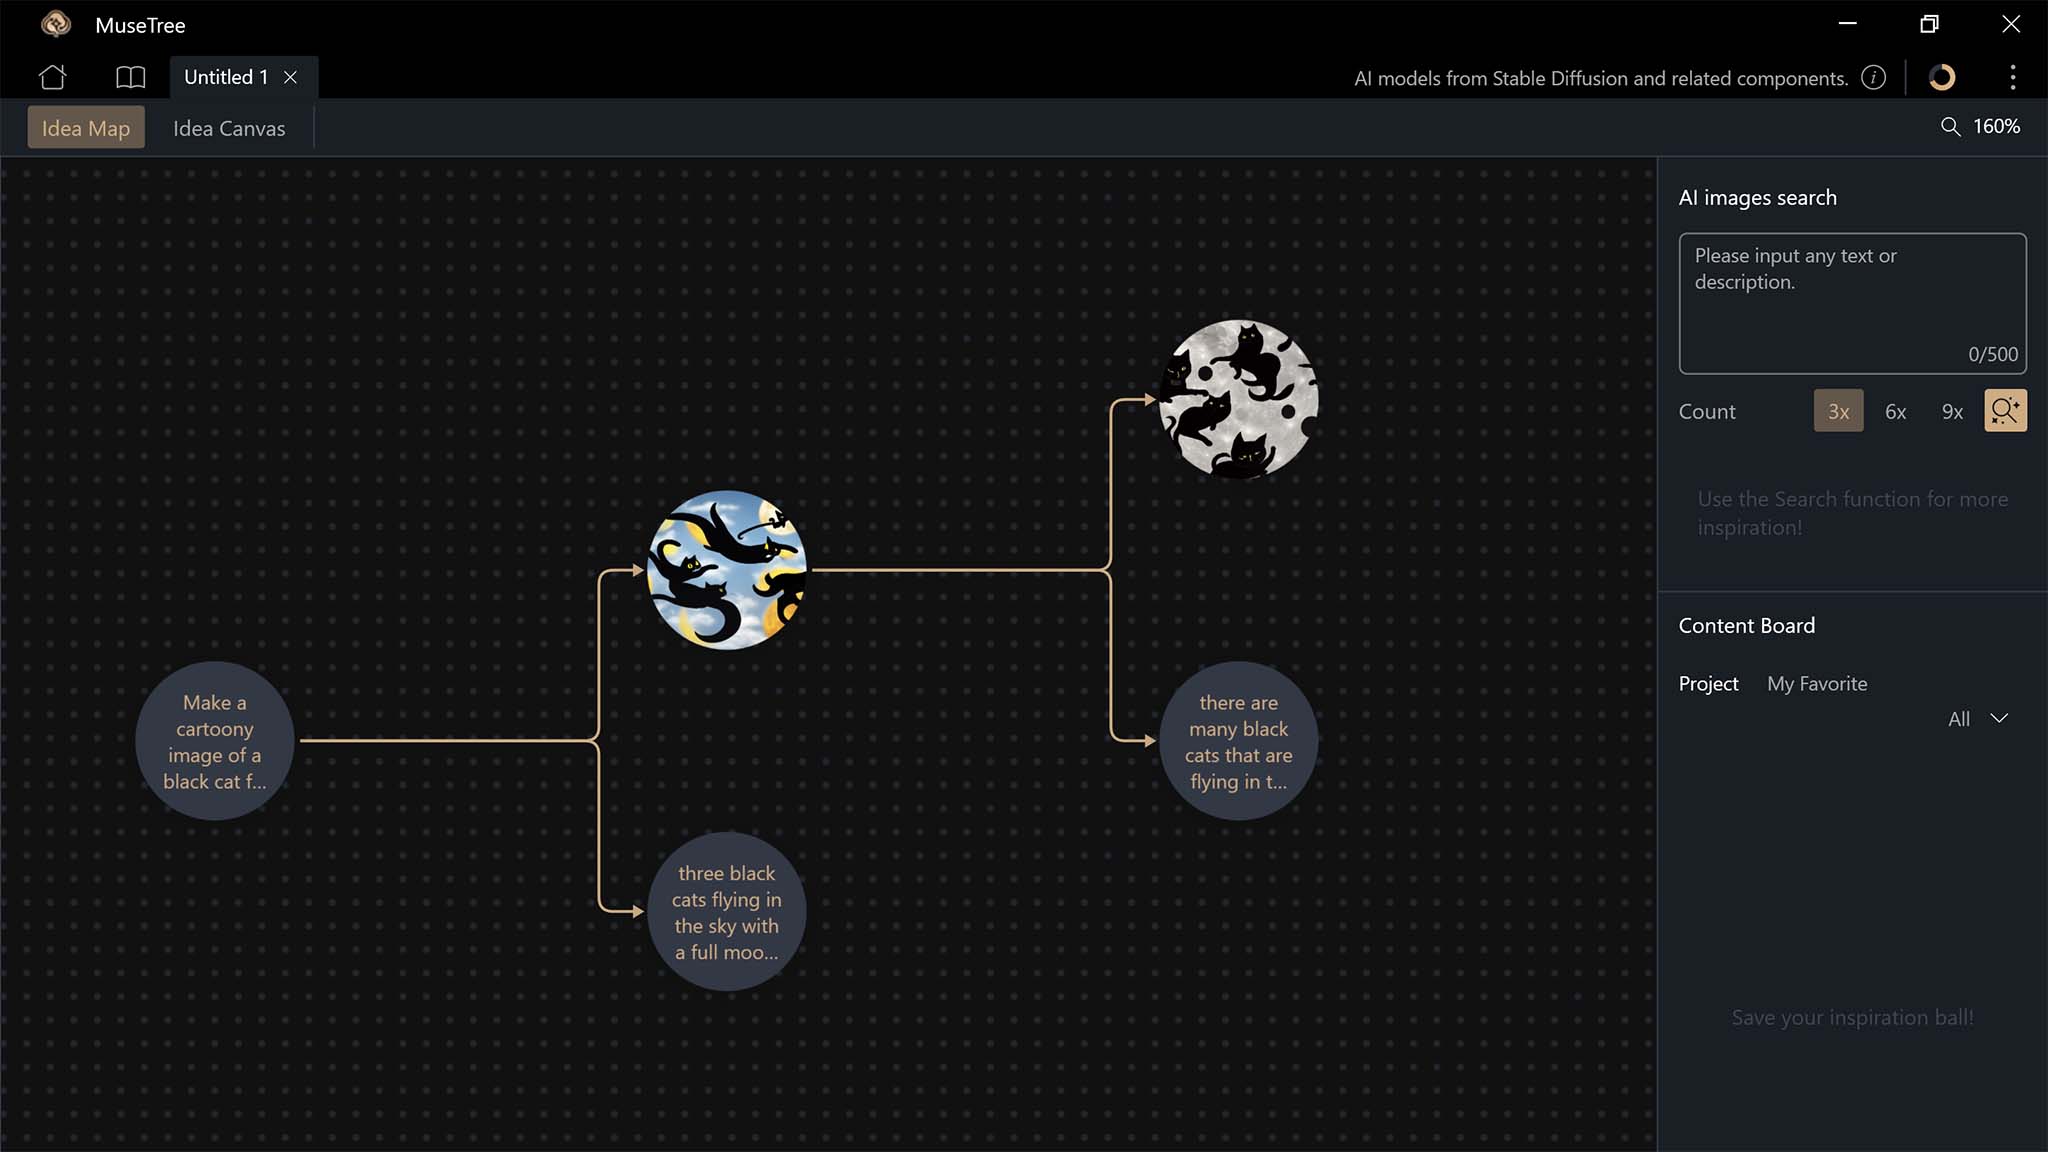Select the random/shuffle generate icon
The width and height of the screenshot is (2048, 1152).
click(x=2004, y=411)
